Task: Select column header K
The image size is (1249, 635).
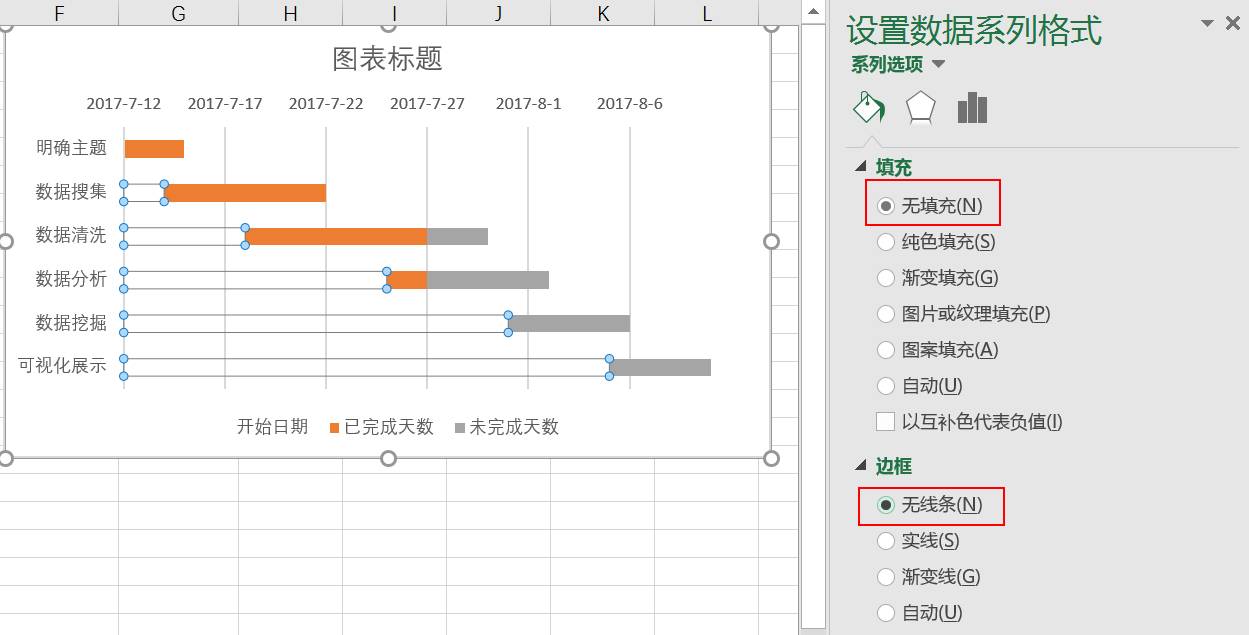Action: (x=603, y=13)
